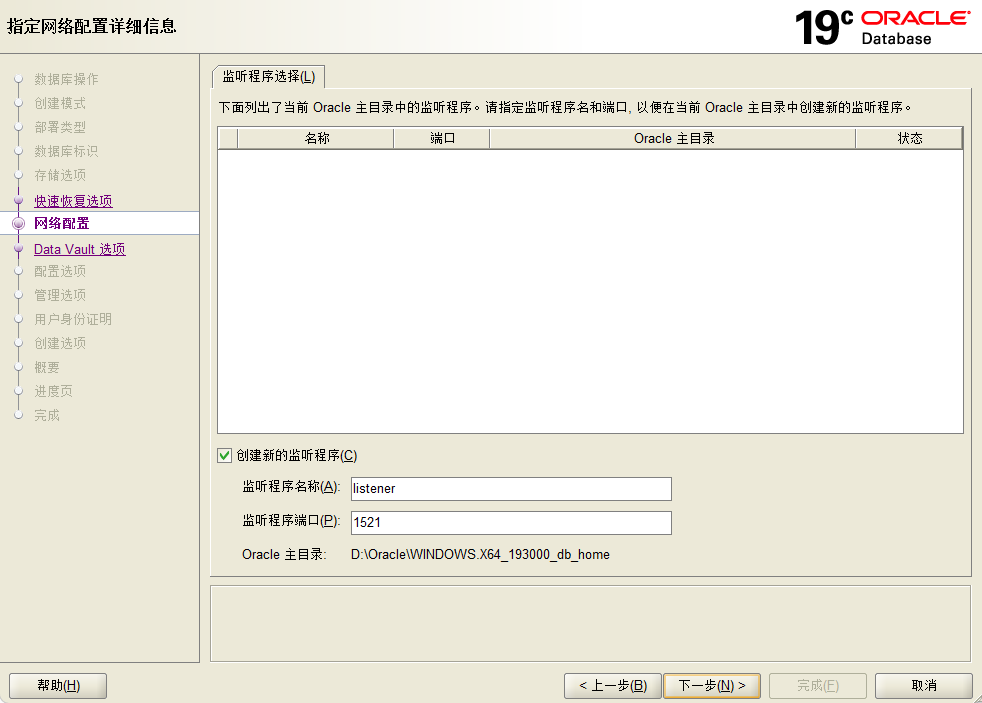Enable the 创建新的监听程序 checkbox
Viewport: 982px width, 703px height.
(x=223, y=455)
